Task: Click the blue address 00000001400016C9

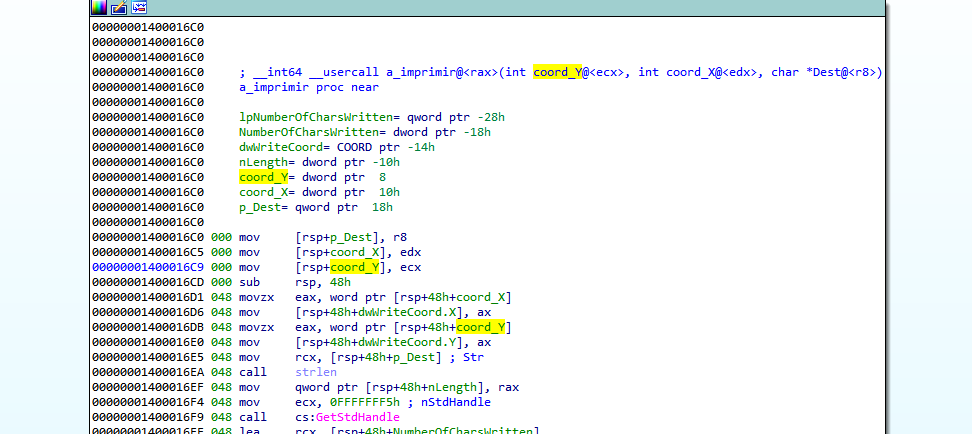Action: tap(147, 267)
